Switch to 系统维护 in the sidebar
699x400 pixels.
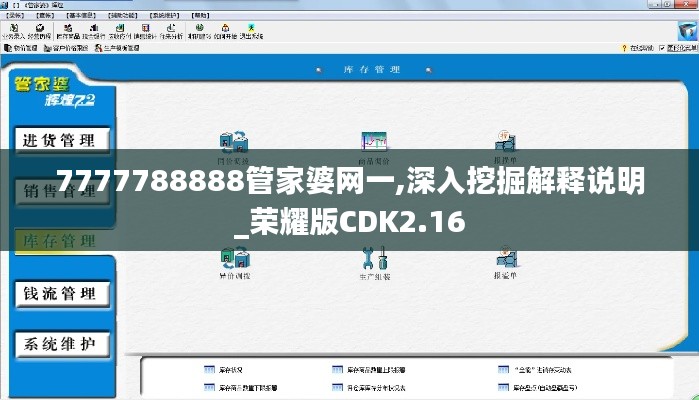[x=62, y=344]
